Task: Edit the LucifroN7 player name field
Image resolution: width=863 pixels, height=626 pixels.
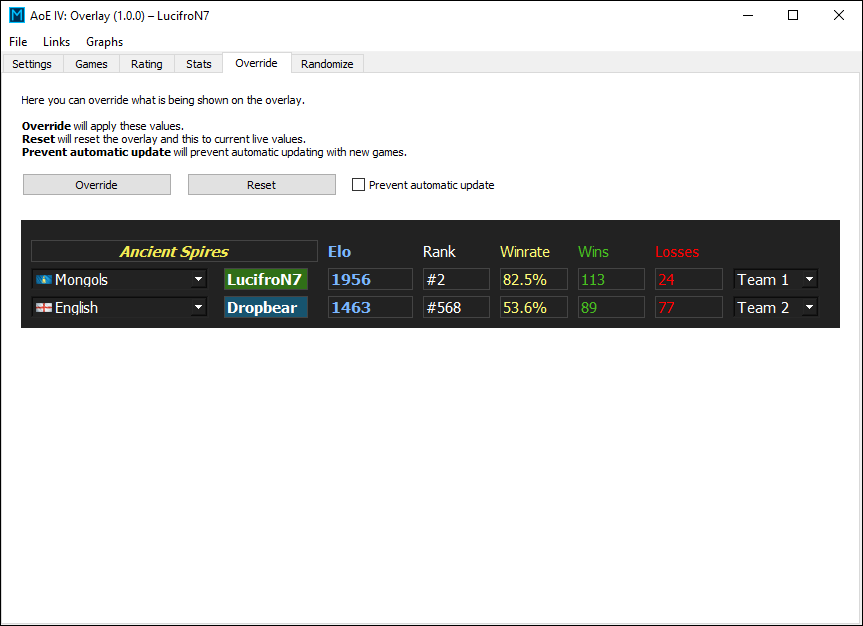Action: 266,280
